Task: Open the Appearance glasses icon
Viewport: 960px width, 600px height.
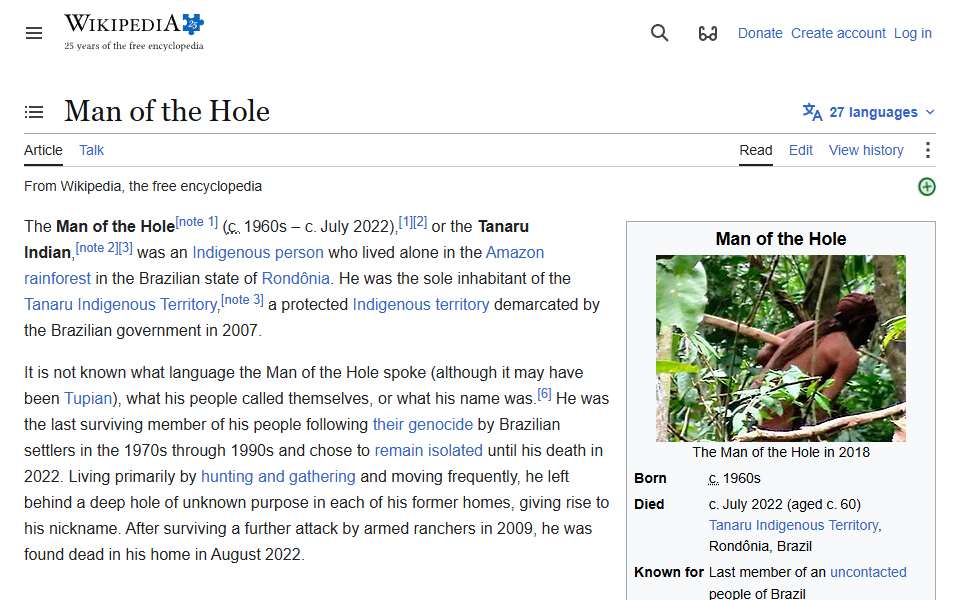Action: 708,33
